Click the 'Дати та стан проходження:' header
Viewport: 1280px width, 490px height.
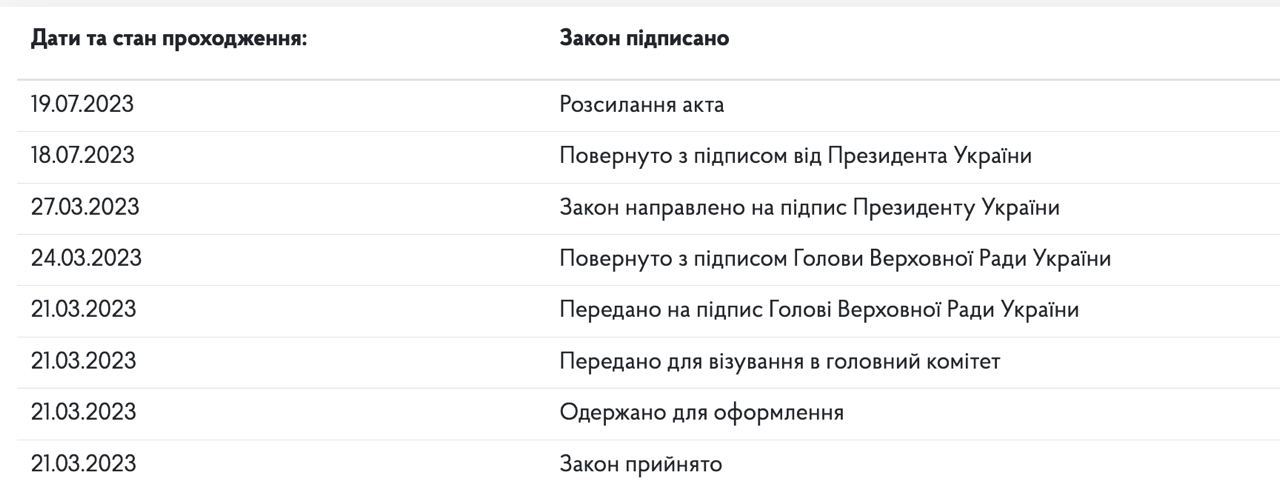[168, 40]
